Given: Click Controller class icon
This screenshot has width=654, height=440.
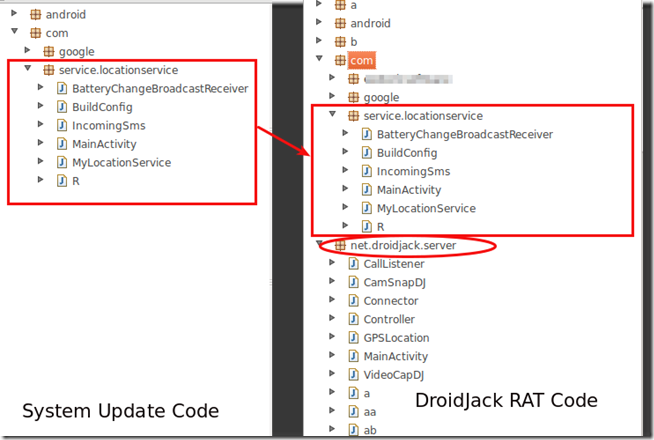Looking at the screenshot, I should pyautogui.click(x=354, y=319).
